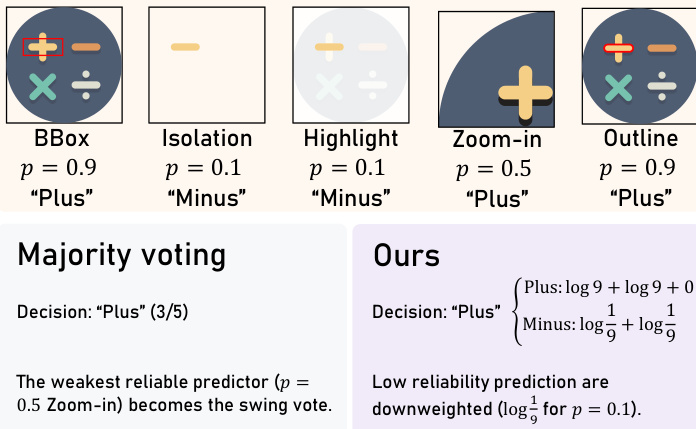The height and width of the screenshot is (429, 696).
Task: Click the orange minus icon in Outline image
Action: 661,47
